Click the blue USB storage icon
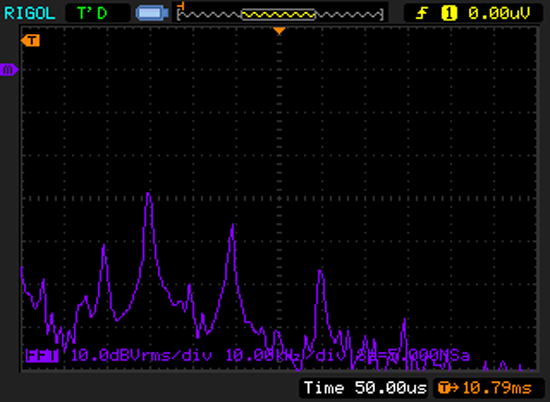Screen dimensions: 550x402 (x=152, y=13)
